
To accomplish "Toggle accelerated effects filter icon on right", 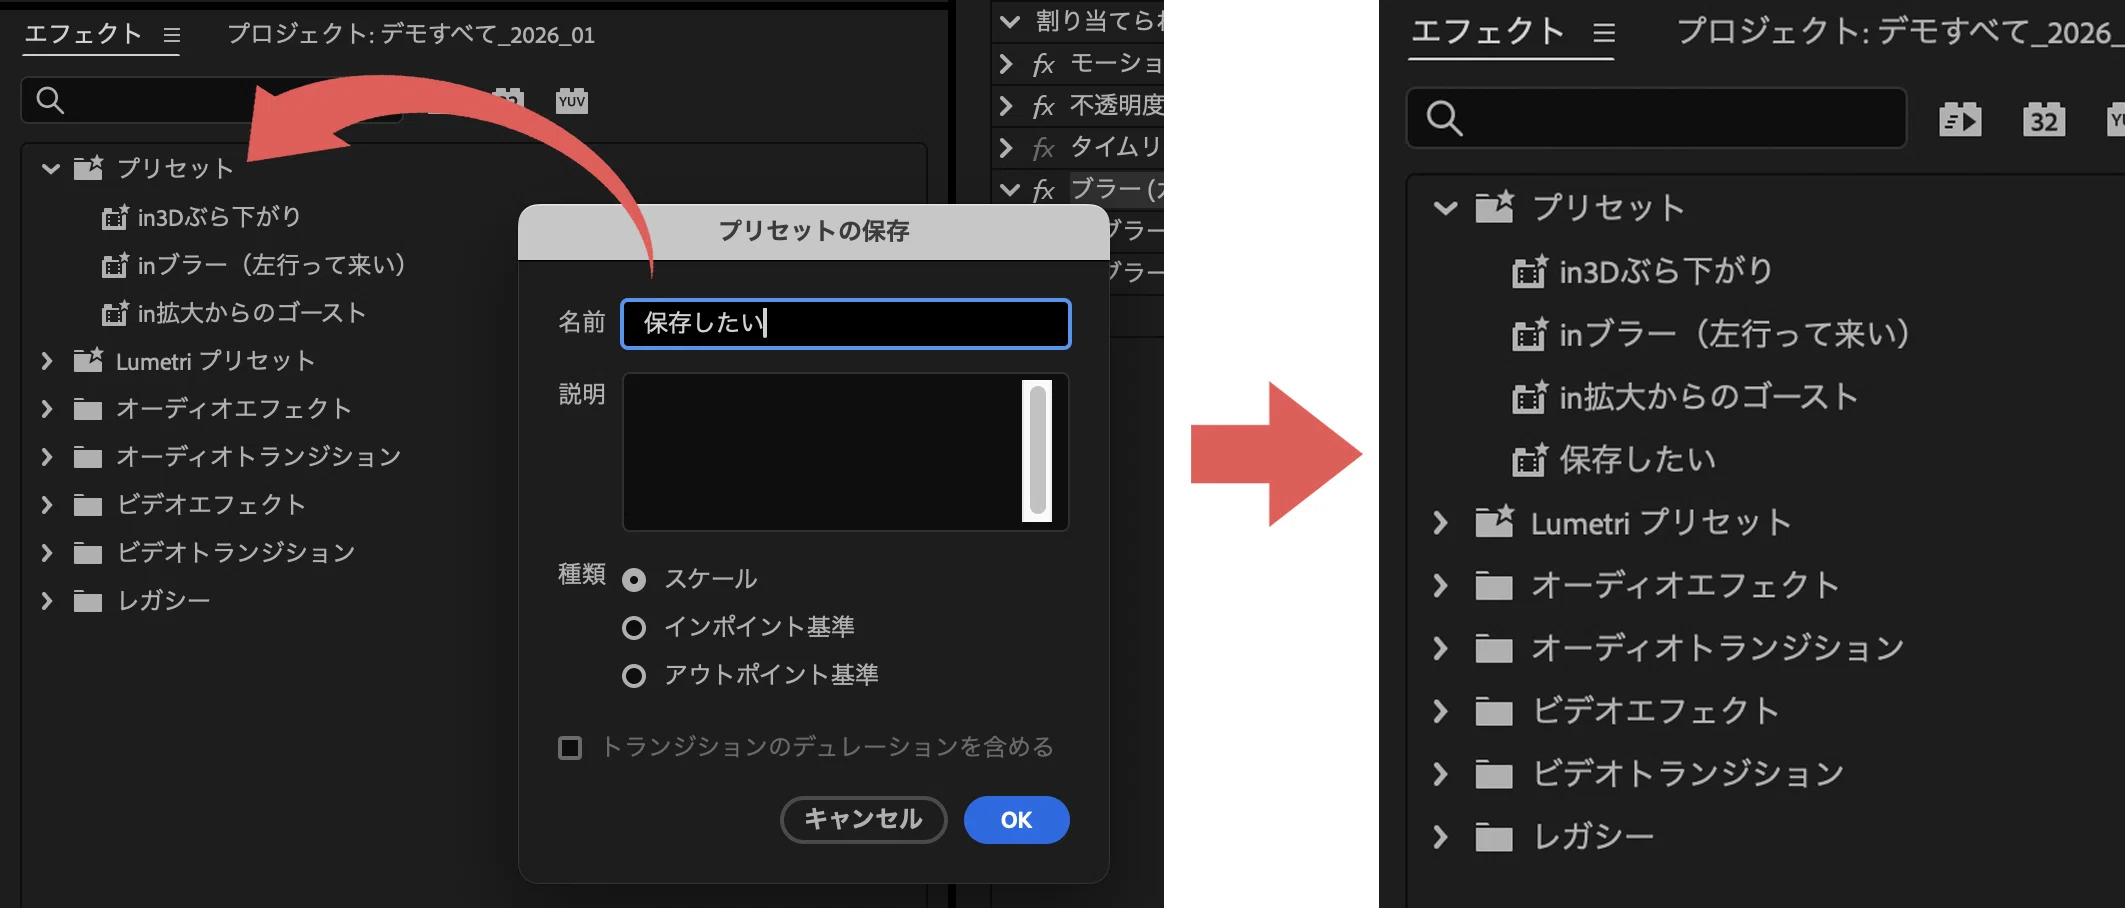I will tap(1960, 120).
